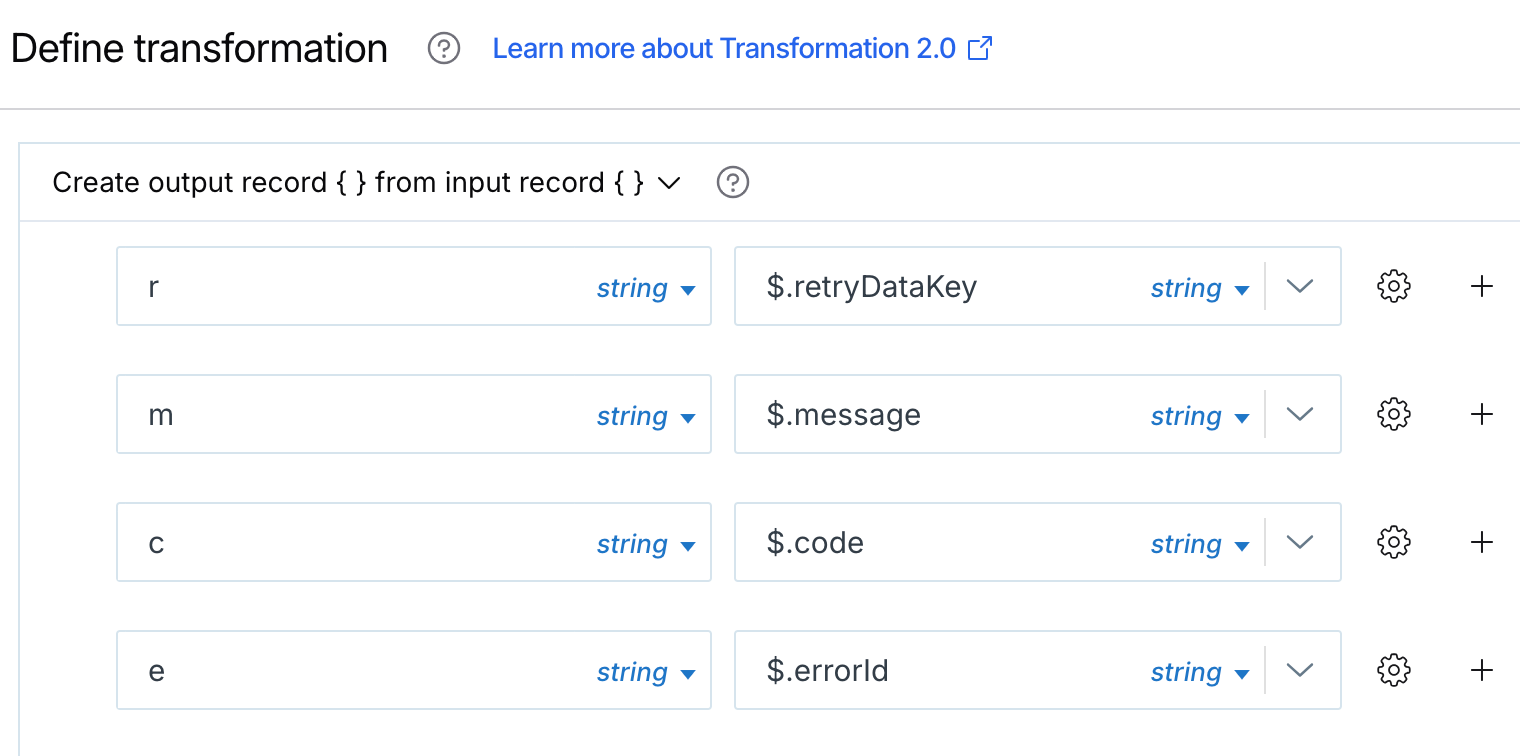Open settings gear for the retryDataKey mapping row
The height and width of the screenshot is (756, 1520).
point(1393,286)
